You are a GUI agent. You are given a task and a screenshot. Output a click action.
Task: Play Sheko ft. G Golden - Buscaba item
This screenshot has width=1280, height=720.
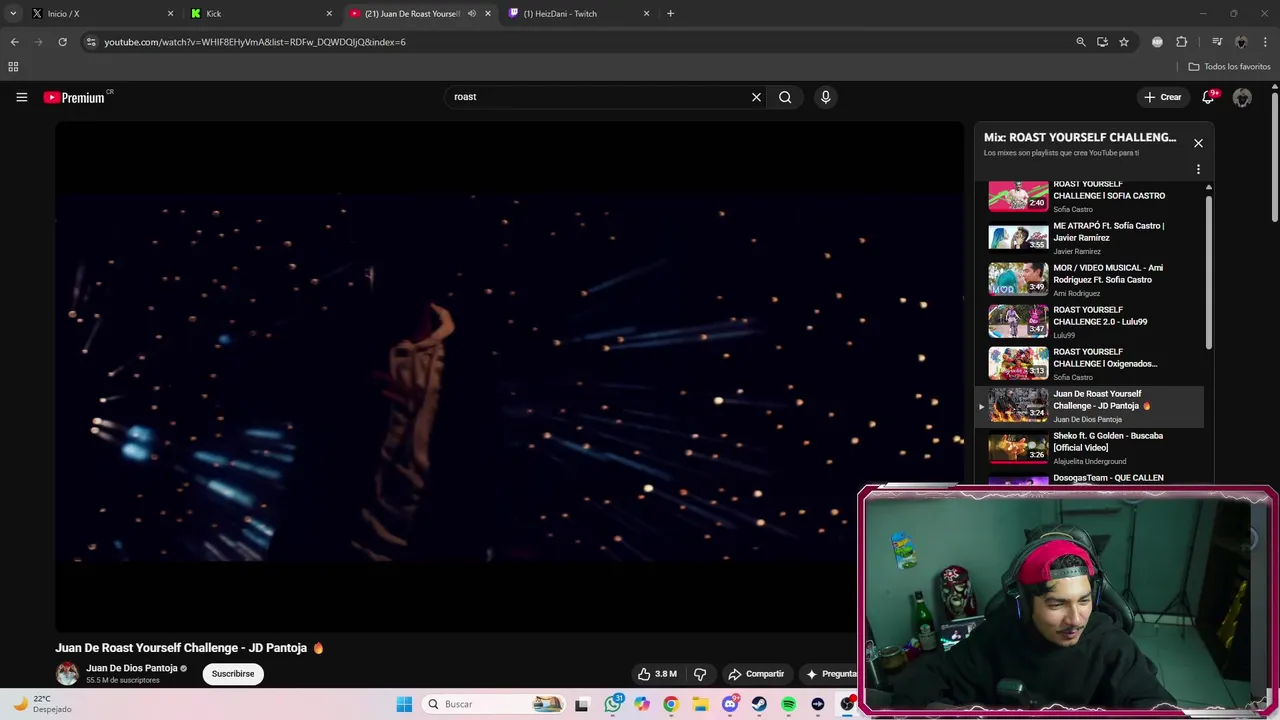pos(1090,448)
